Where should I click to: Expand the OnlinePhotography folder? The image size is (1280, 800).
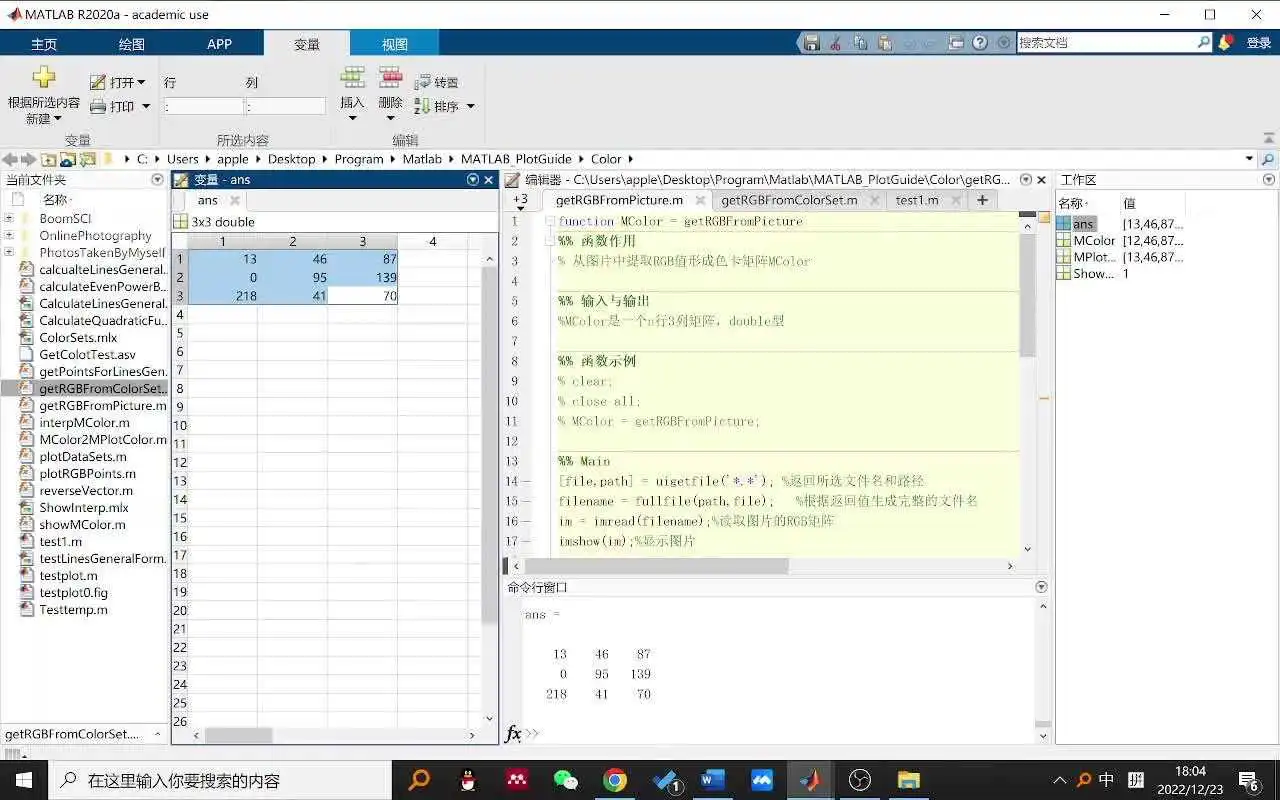(9, 236)
